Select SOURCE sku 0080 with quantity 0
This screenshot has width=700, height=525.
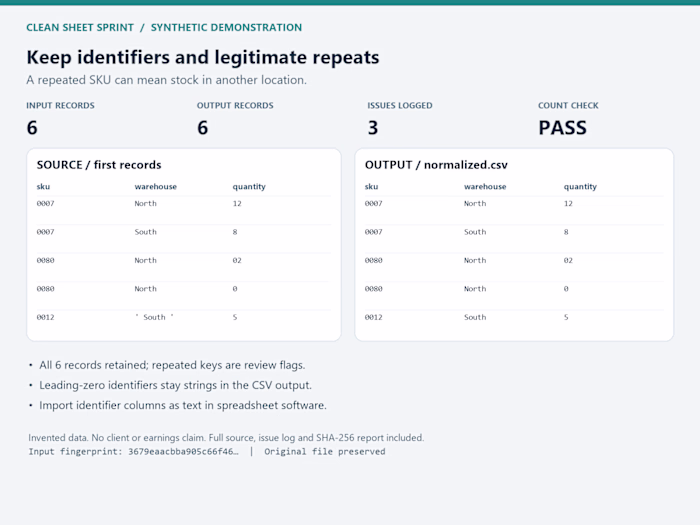(46, 289)
